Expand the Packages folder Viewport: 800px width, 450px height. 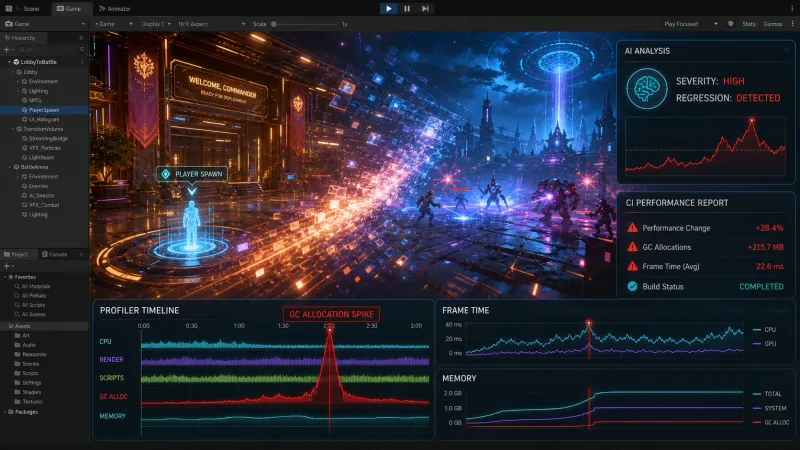[x=5, y=412]
